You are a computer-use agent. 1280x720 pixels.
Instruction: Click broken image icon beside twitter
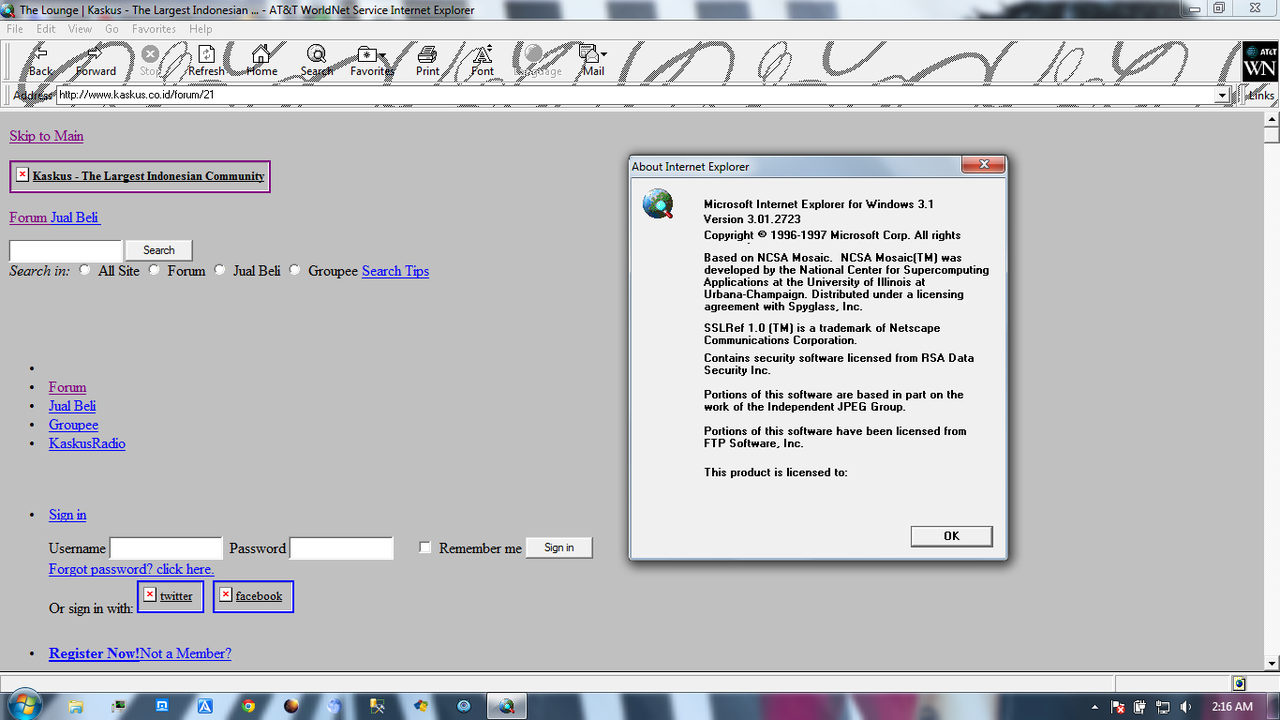click(150, 594)
